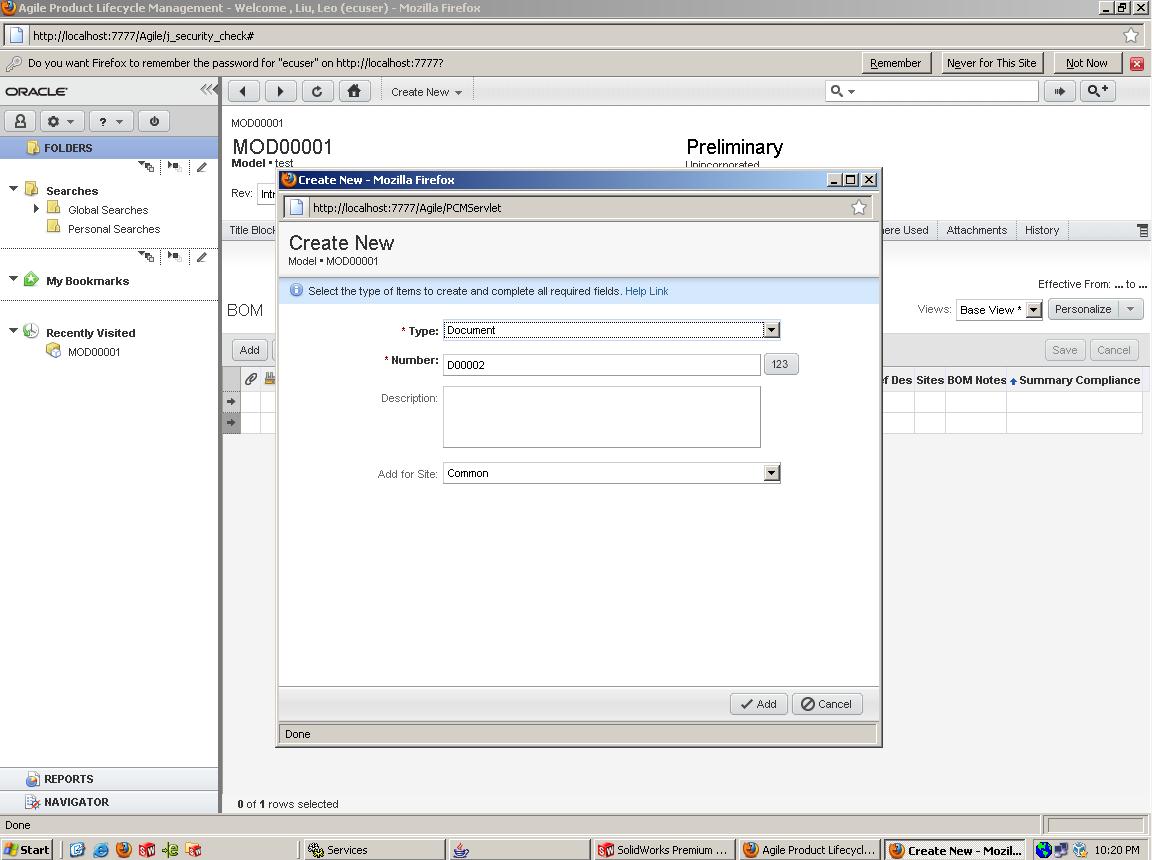Click the back navigation arrow in Agile toolbar

click(243, 92)
